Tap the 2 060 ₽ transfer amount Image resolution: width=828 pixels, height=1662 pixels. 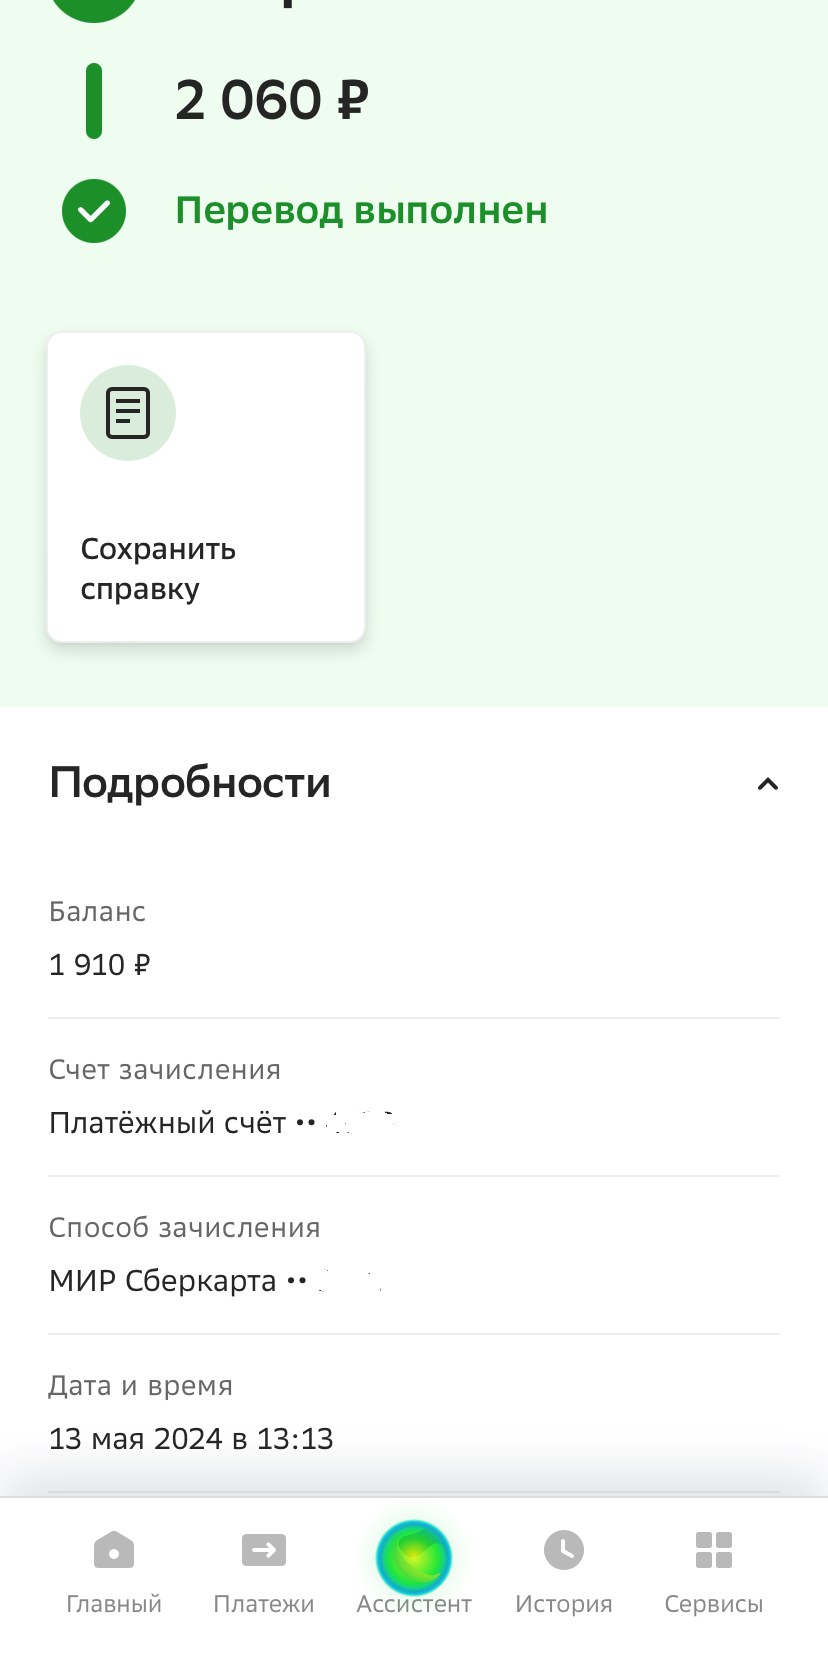pyautogui.click(x=272, y=101)
